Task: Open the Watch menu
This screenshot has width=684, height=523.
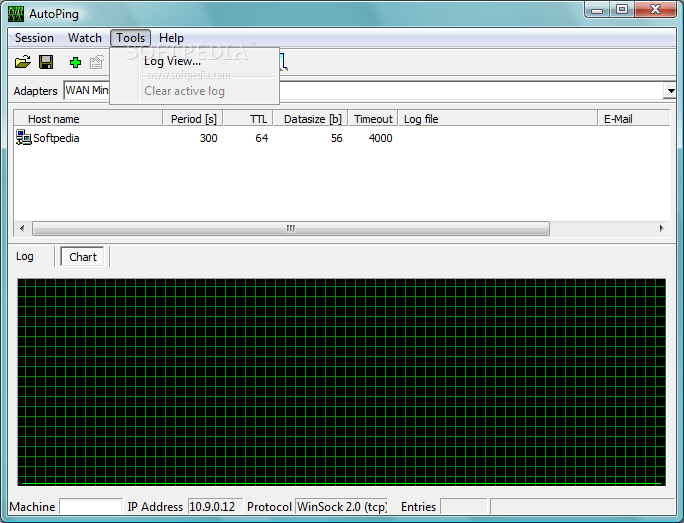Action: (85, 38)
